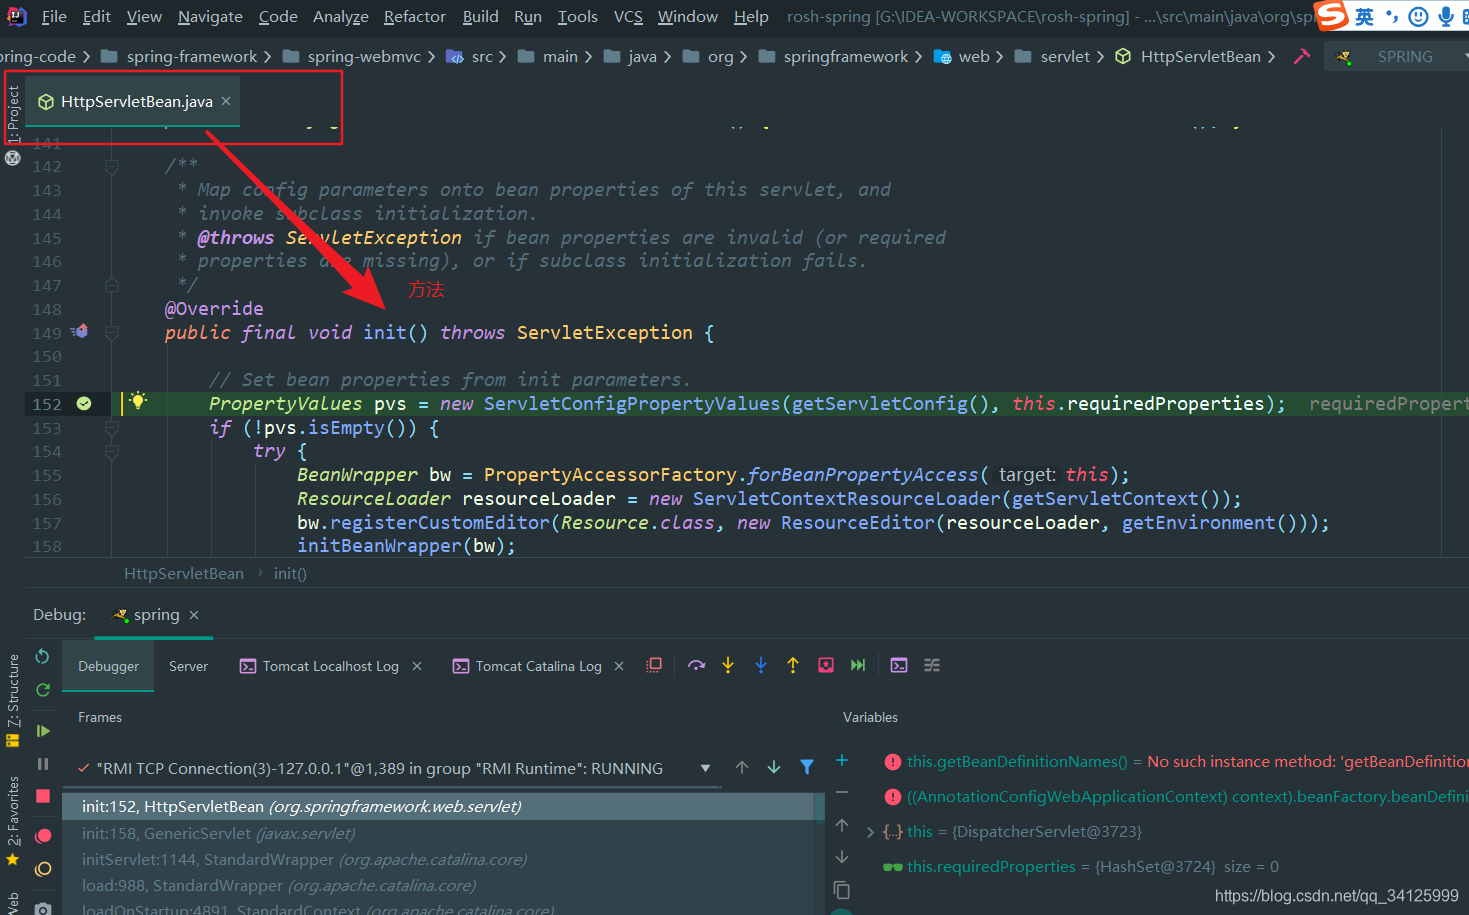Duplicate the selected watch
The height and width of the screenshot is (915, 1469).
842,889
